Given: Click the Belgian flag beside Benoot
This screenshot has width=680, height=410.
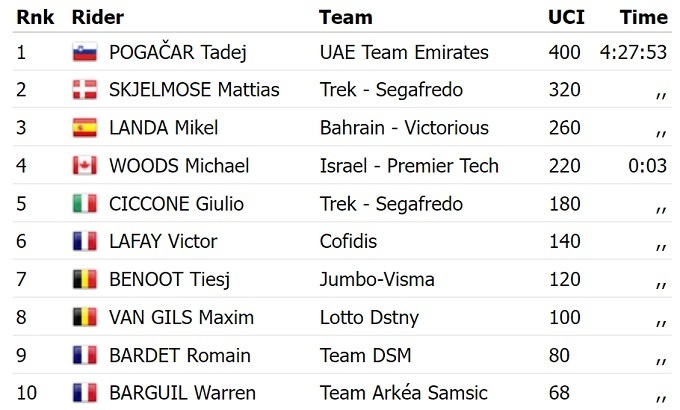Looking at the screenshot, I should (x=84, y=280).
